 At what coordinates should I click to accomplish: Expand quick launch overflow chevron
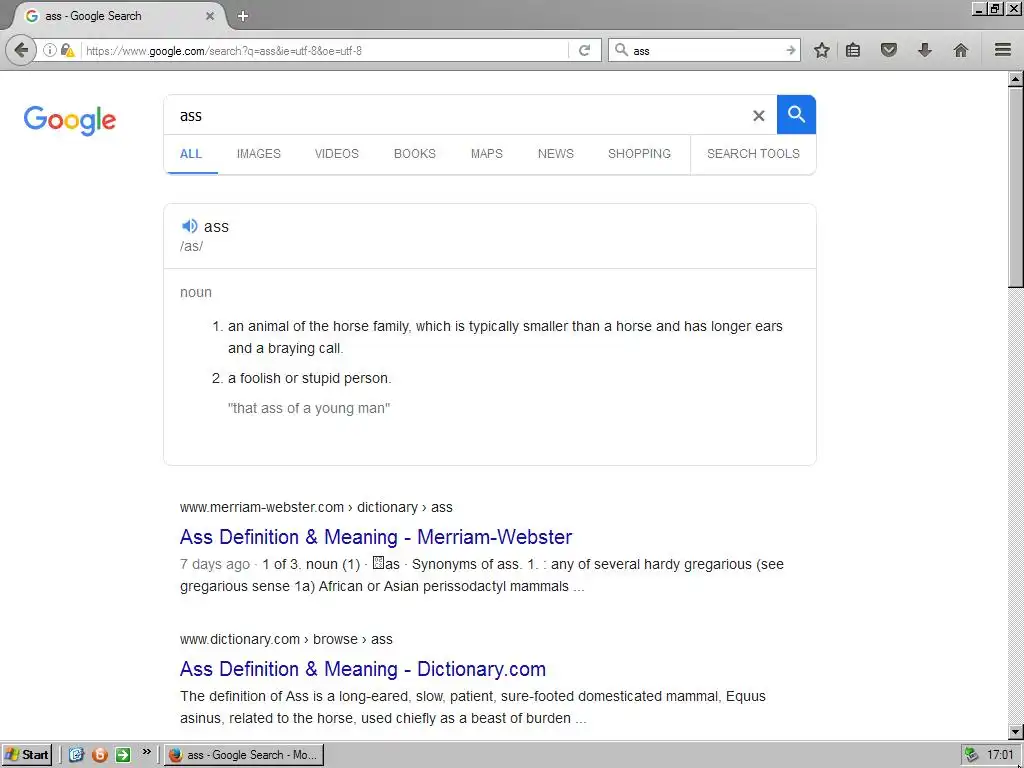(146, 752)
